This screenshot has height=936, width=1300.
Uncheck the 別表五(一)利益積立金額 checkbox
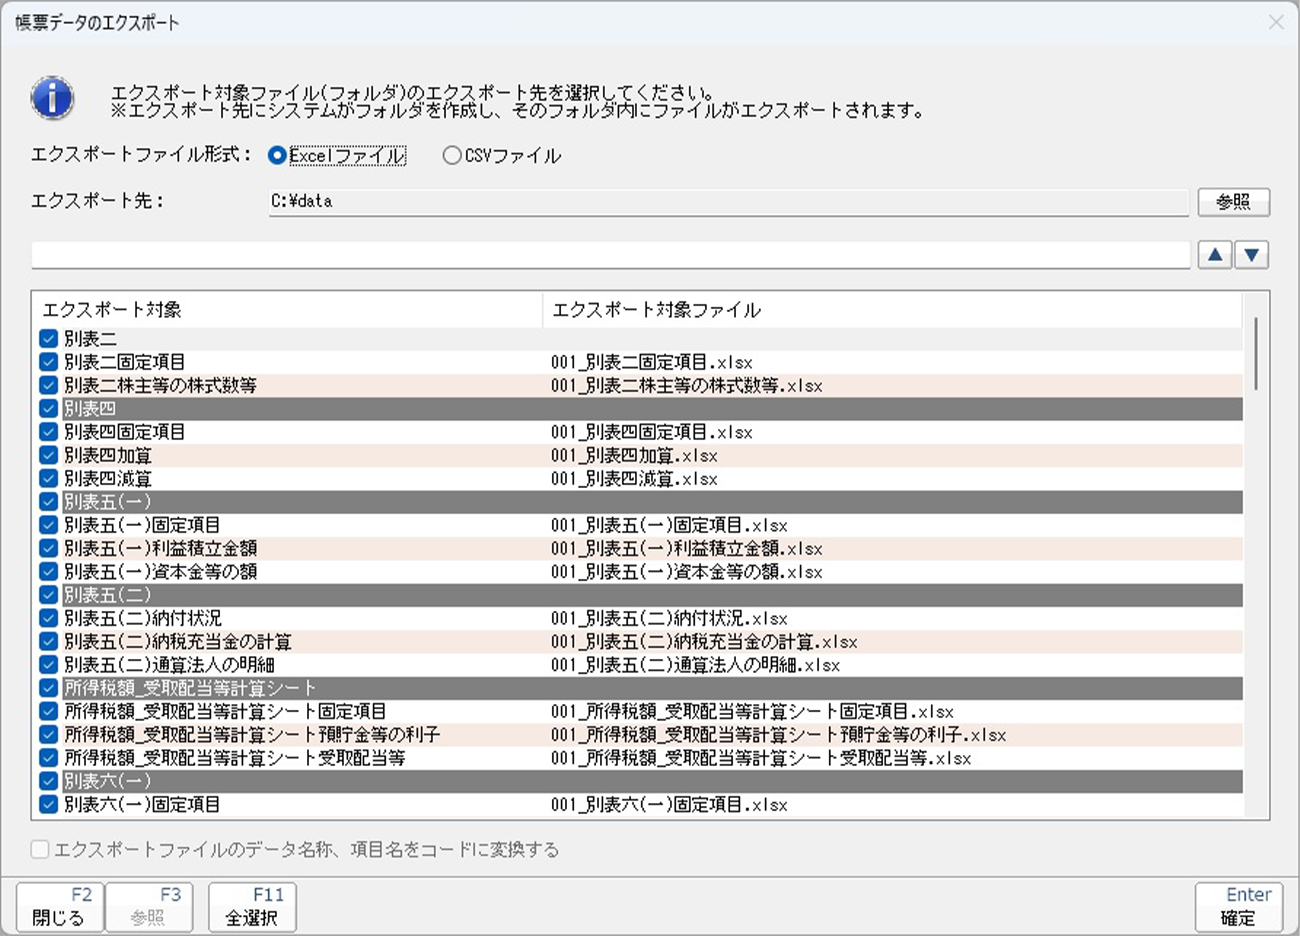click(x=48, y=548)
